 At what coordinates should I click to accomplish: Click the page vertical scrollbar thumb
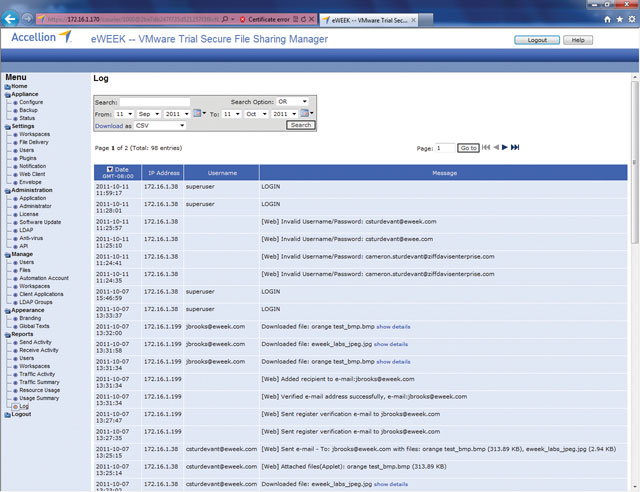[634, 161]
